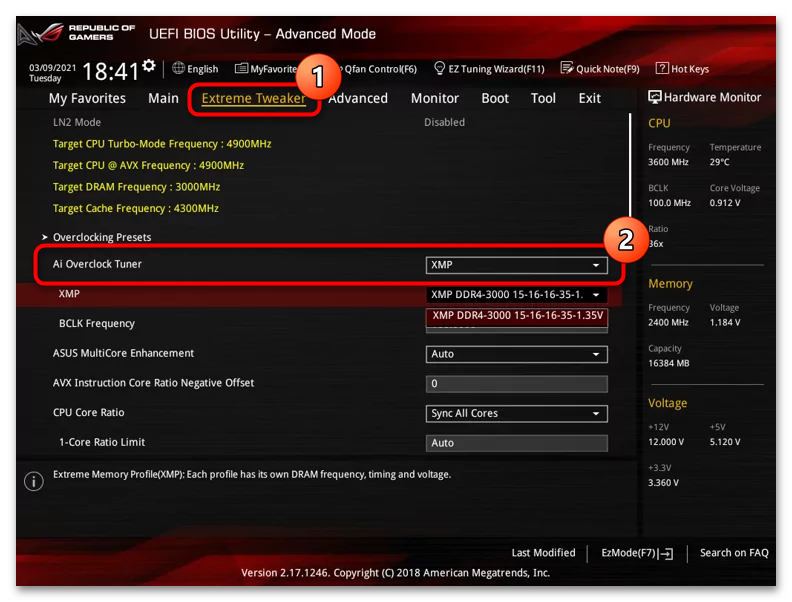Select the BCLK Frequency label
The width and height of the screenshot is (792, 602).
tap(96, 324)
